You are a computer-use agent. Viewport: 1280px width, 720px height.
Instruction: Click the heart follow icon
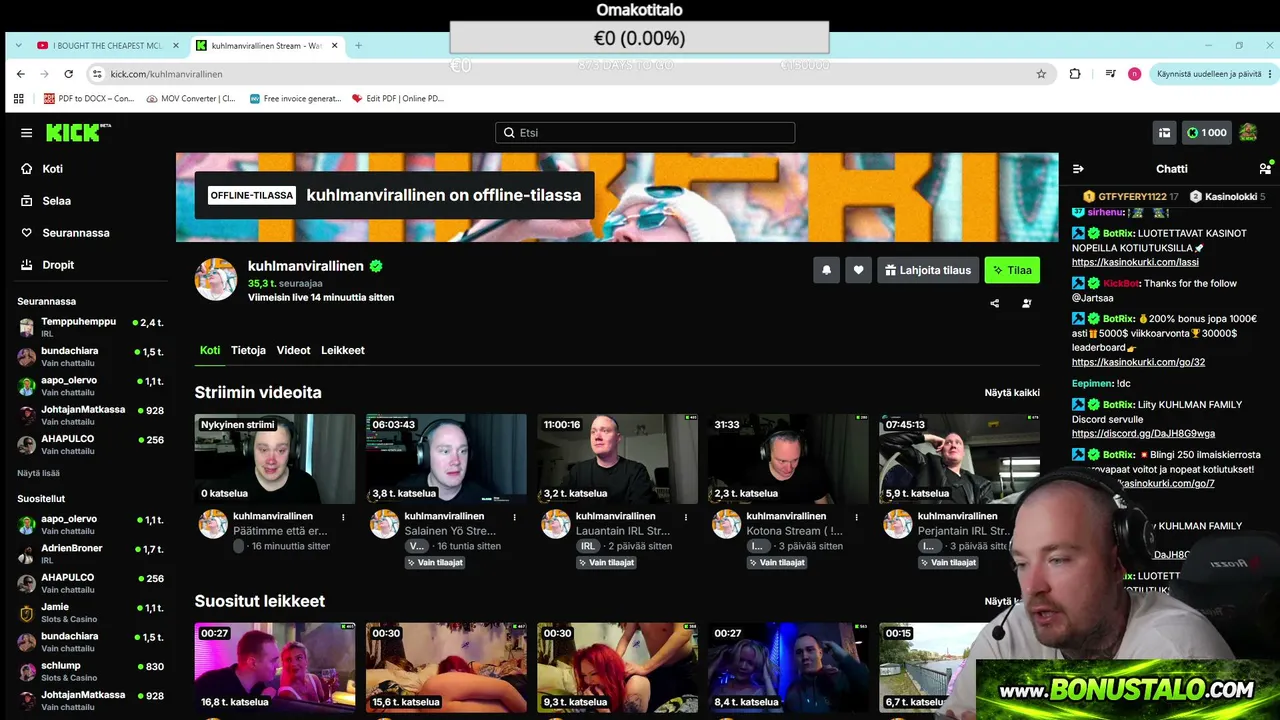click(x=858, y=270)
